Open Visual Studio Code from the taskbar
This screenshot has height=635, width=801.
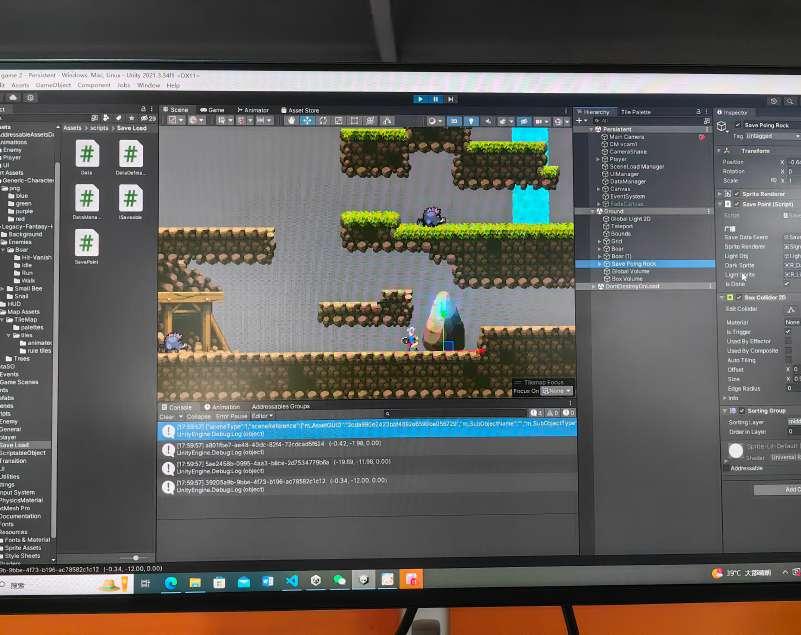292,581
